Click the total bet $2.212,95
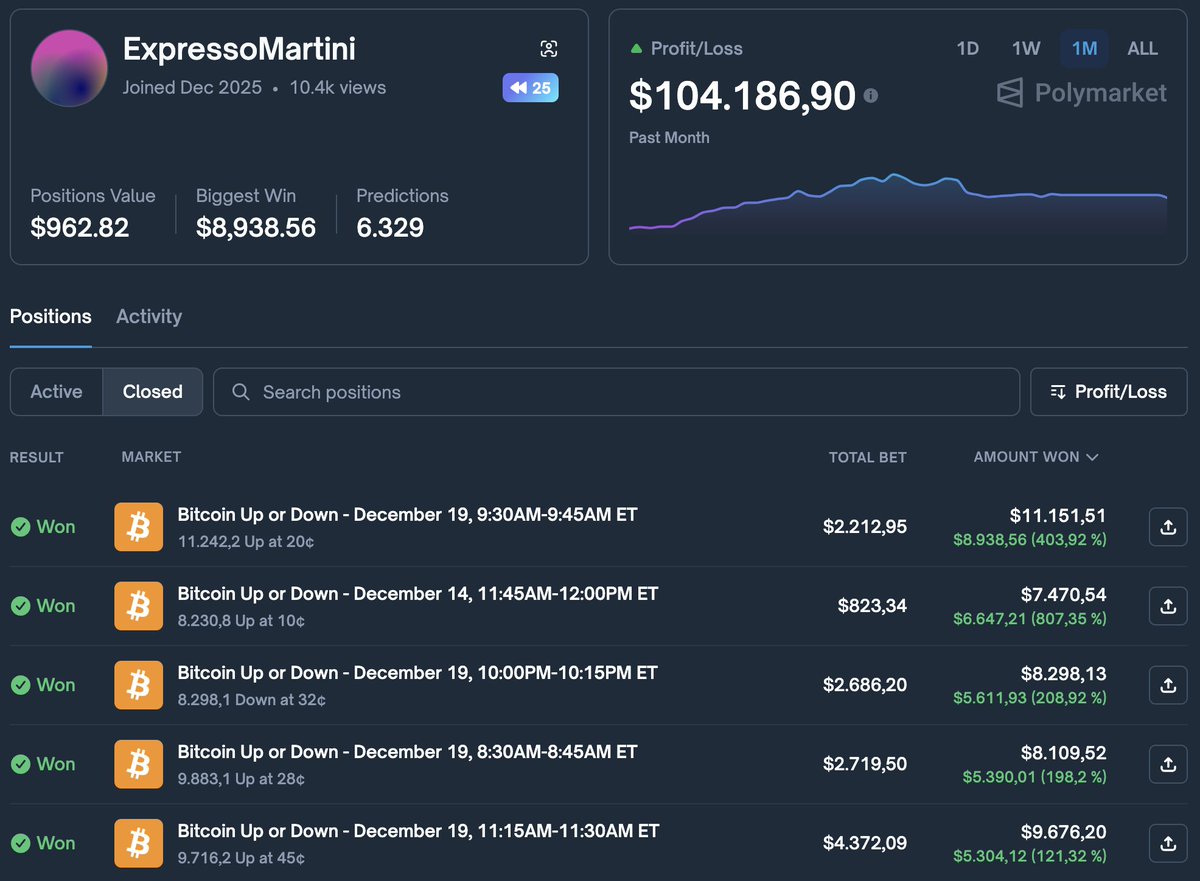Image resolution: width=1200 pixels, height=881 pixels. tap(865, 527)
